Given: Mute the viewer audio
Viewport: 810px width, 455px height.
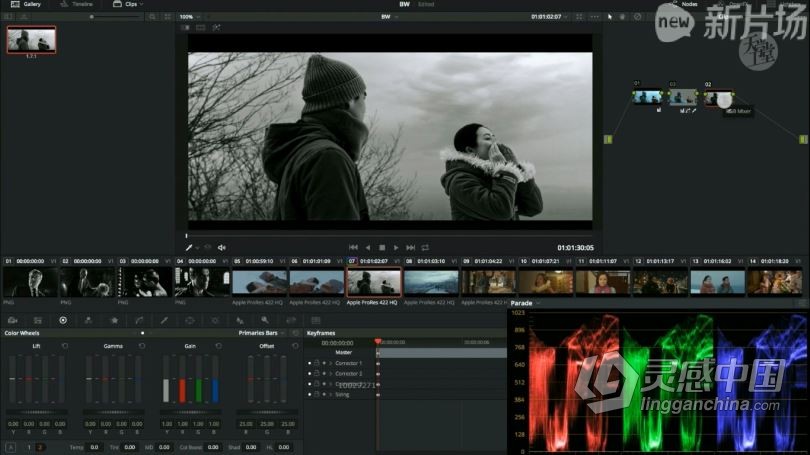Looking at the screenshot, I should click(x=222, y=248).
